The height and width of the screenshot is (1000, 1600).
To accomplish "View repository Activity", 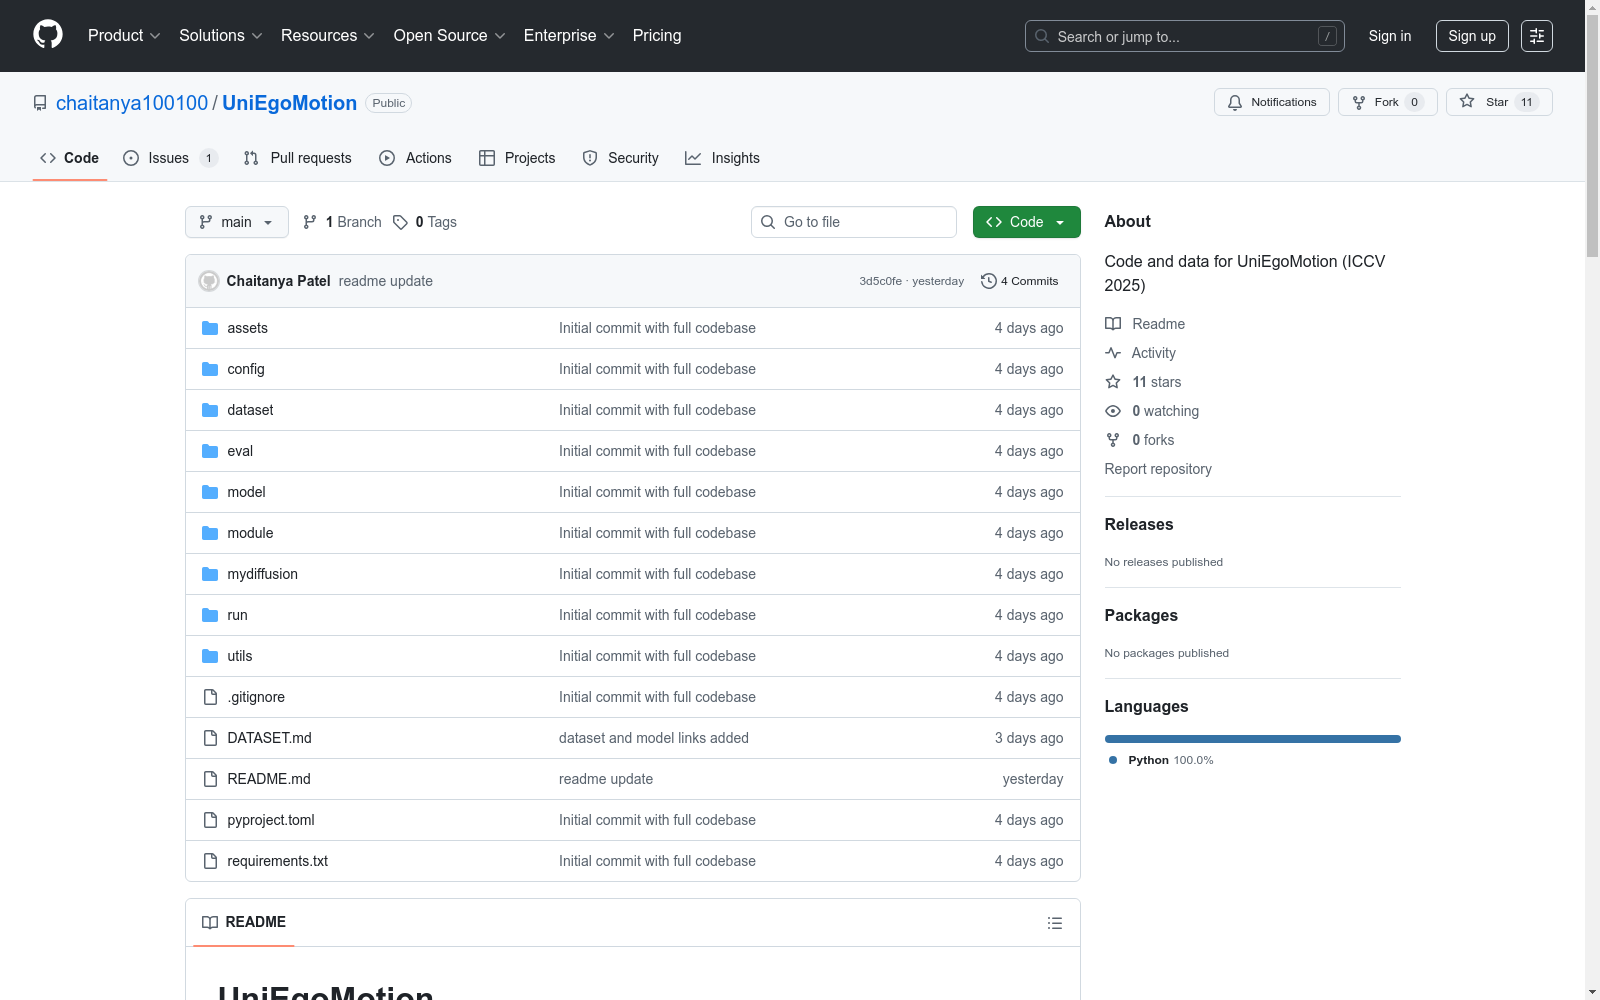I will 1141,353.
